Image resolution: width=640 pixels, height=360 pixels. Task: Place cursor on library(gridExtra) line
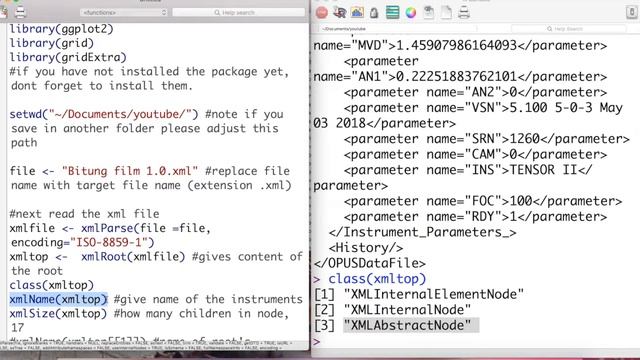68,58
